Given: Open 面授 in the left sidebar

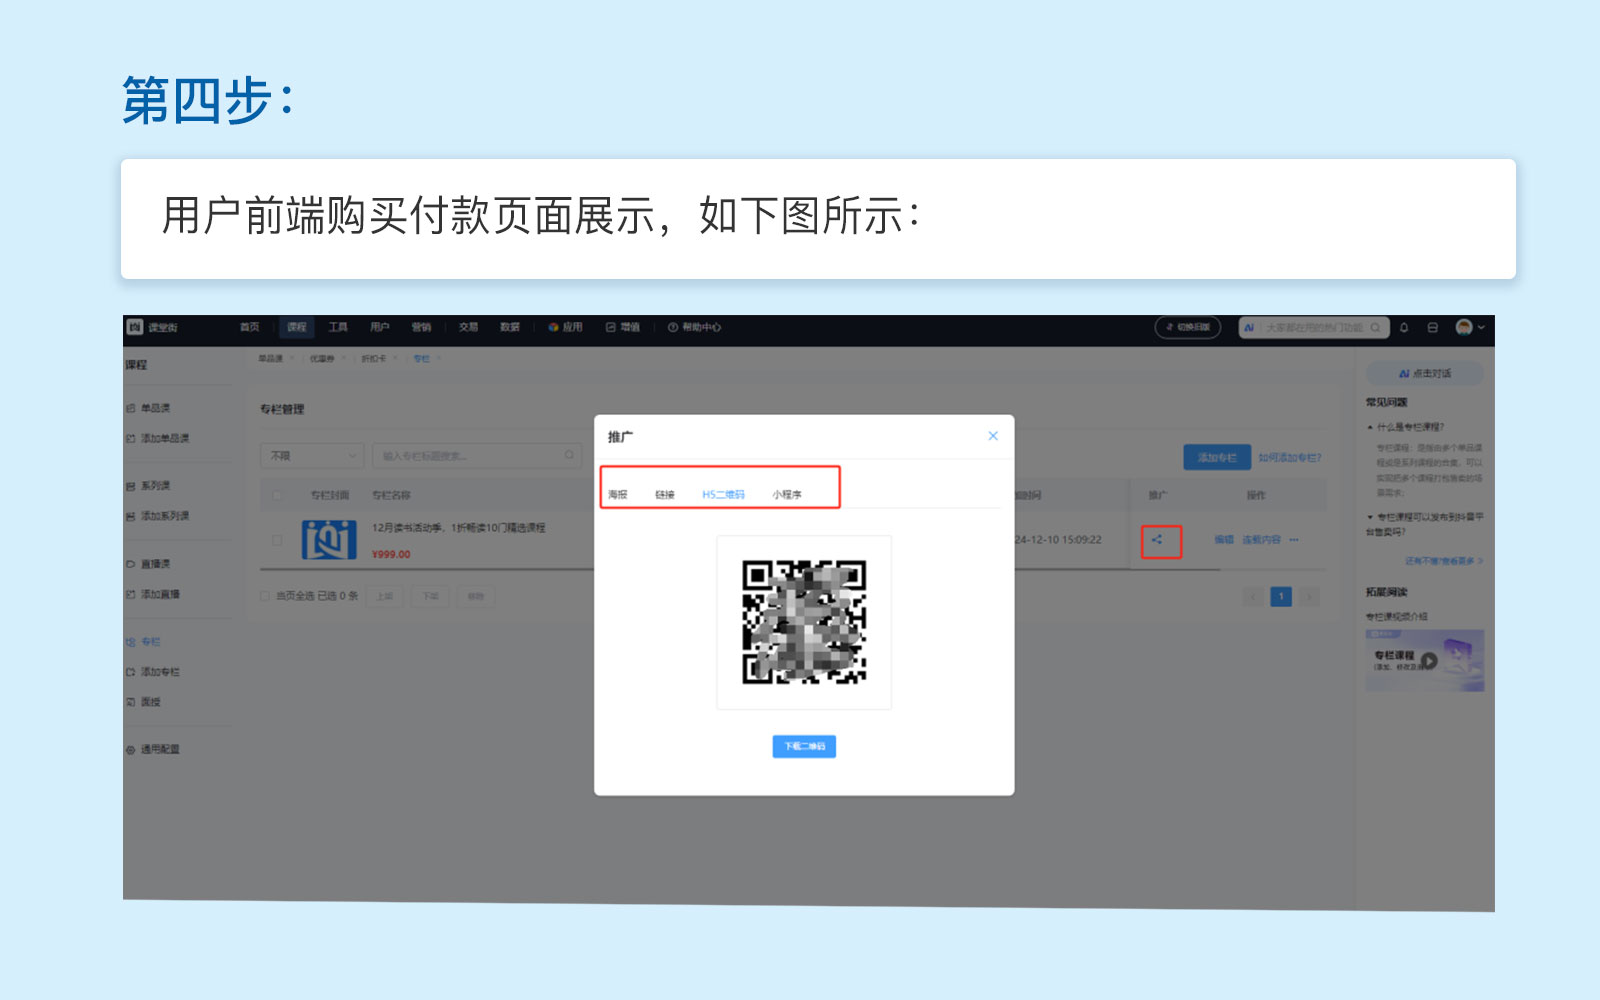Looking at the screenshot, I should (144, 702).
